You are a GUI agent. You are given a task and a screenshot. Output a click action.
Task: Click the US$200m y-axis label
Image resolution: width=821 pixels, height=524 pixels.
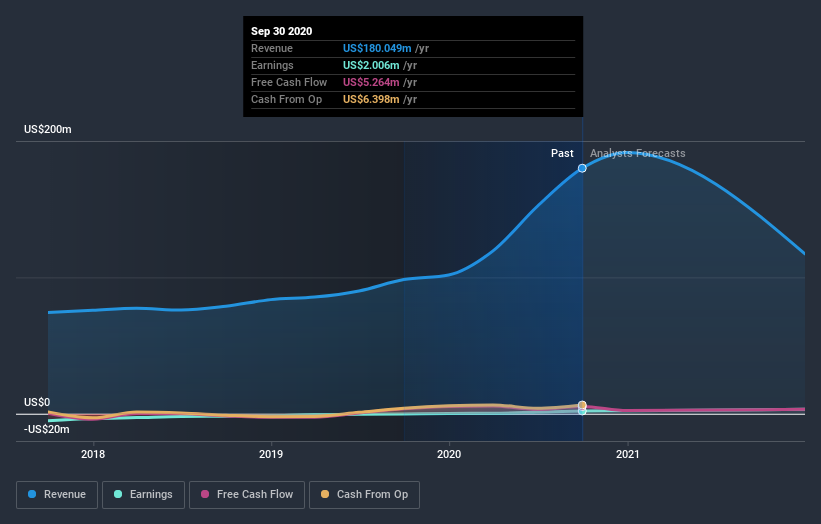pyautogui.click(x=48, y=129)
